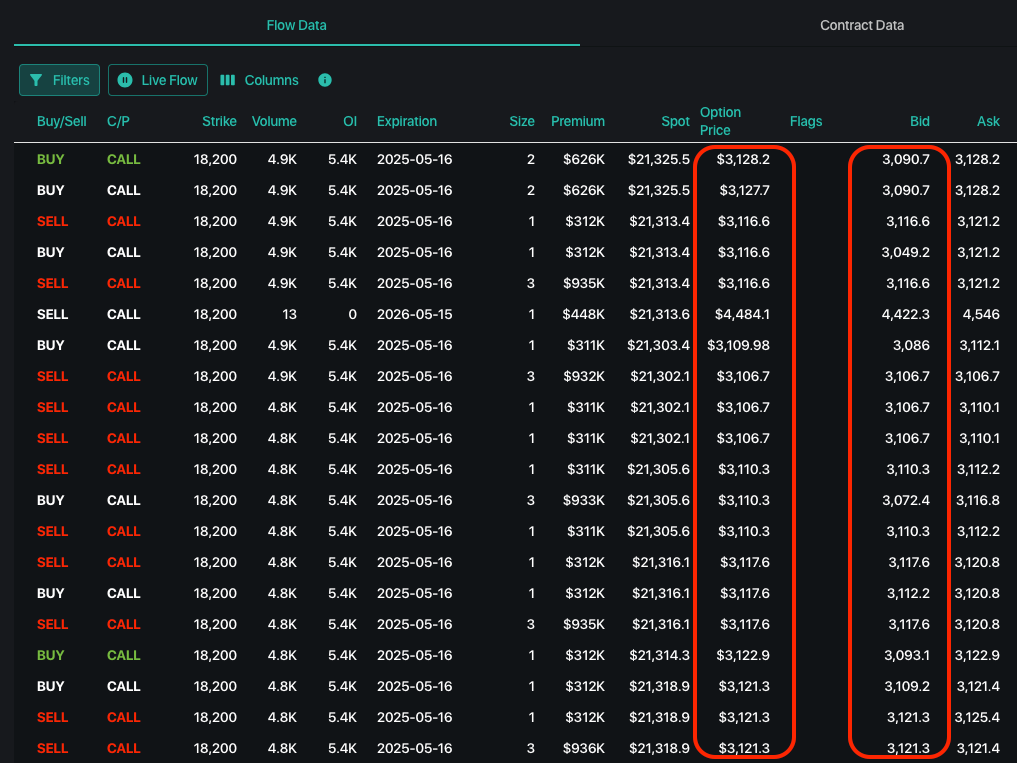
Task: Sort by the Option Price column header
Action: click(720, 121)
